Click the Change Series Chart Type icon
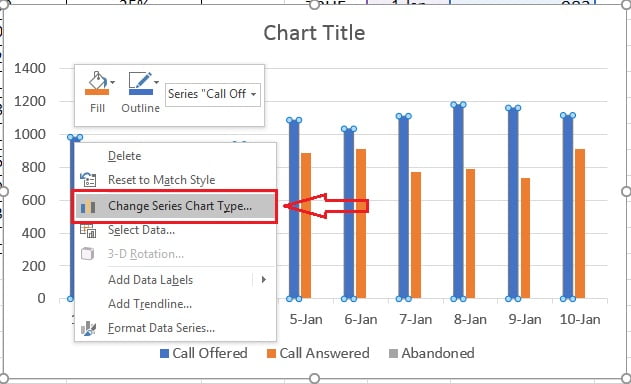631x384 pixels. [88, 207]
